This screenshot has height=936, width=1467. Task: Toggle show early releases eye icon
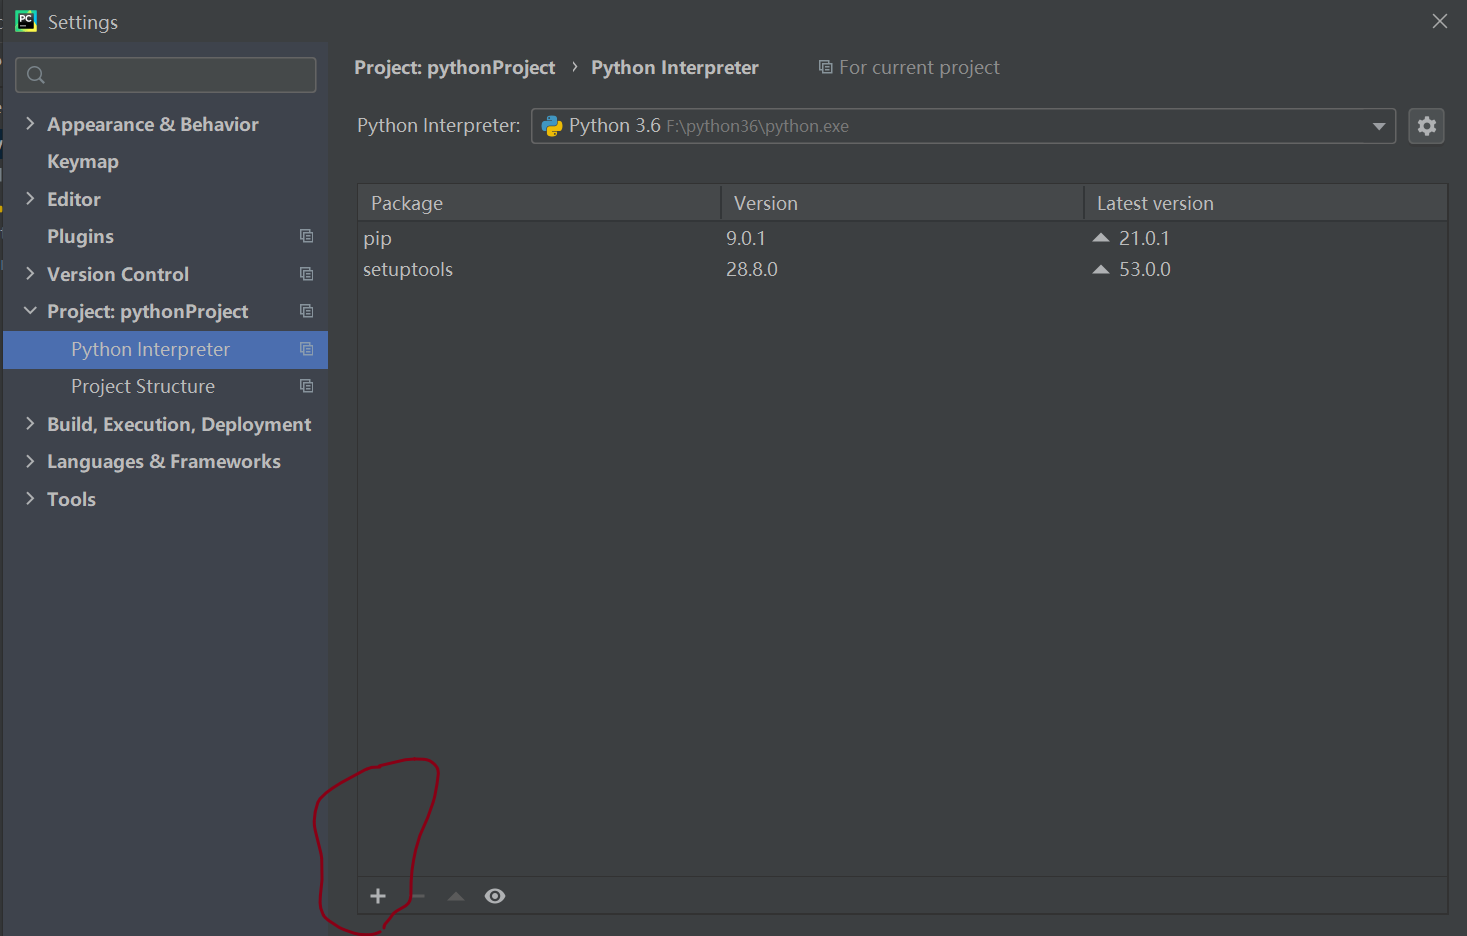coord(495,896)
